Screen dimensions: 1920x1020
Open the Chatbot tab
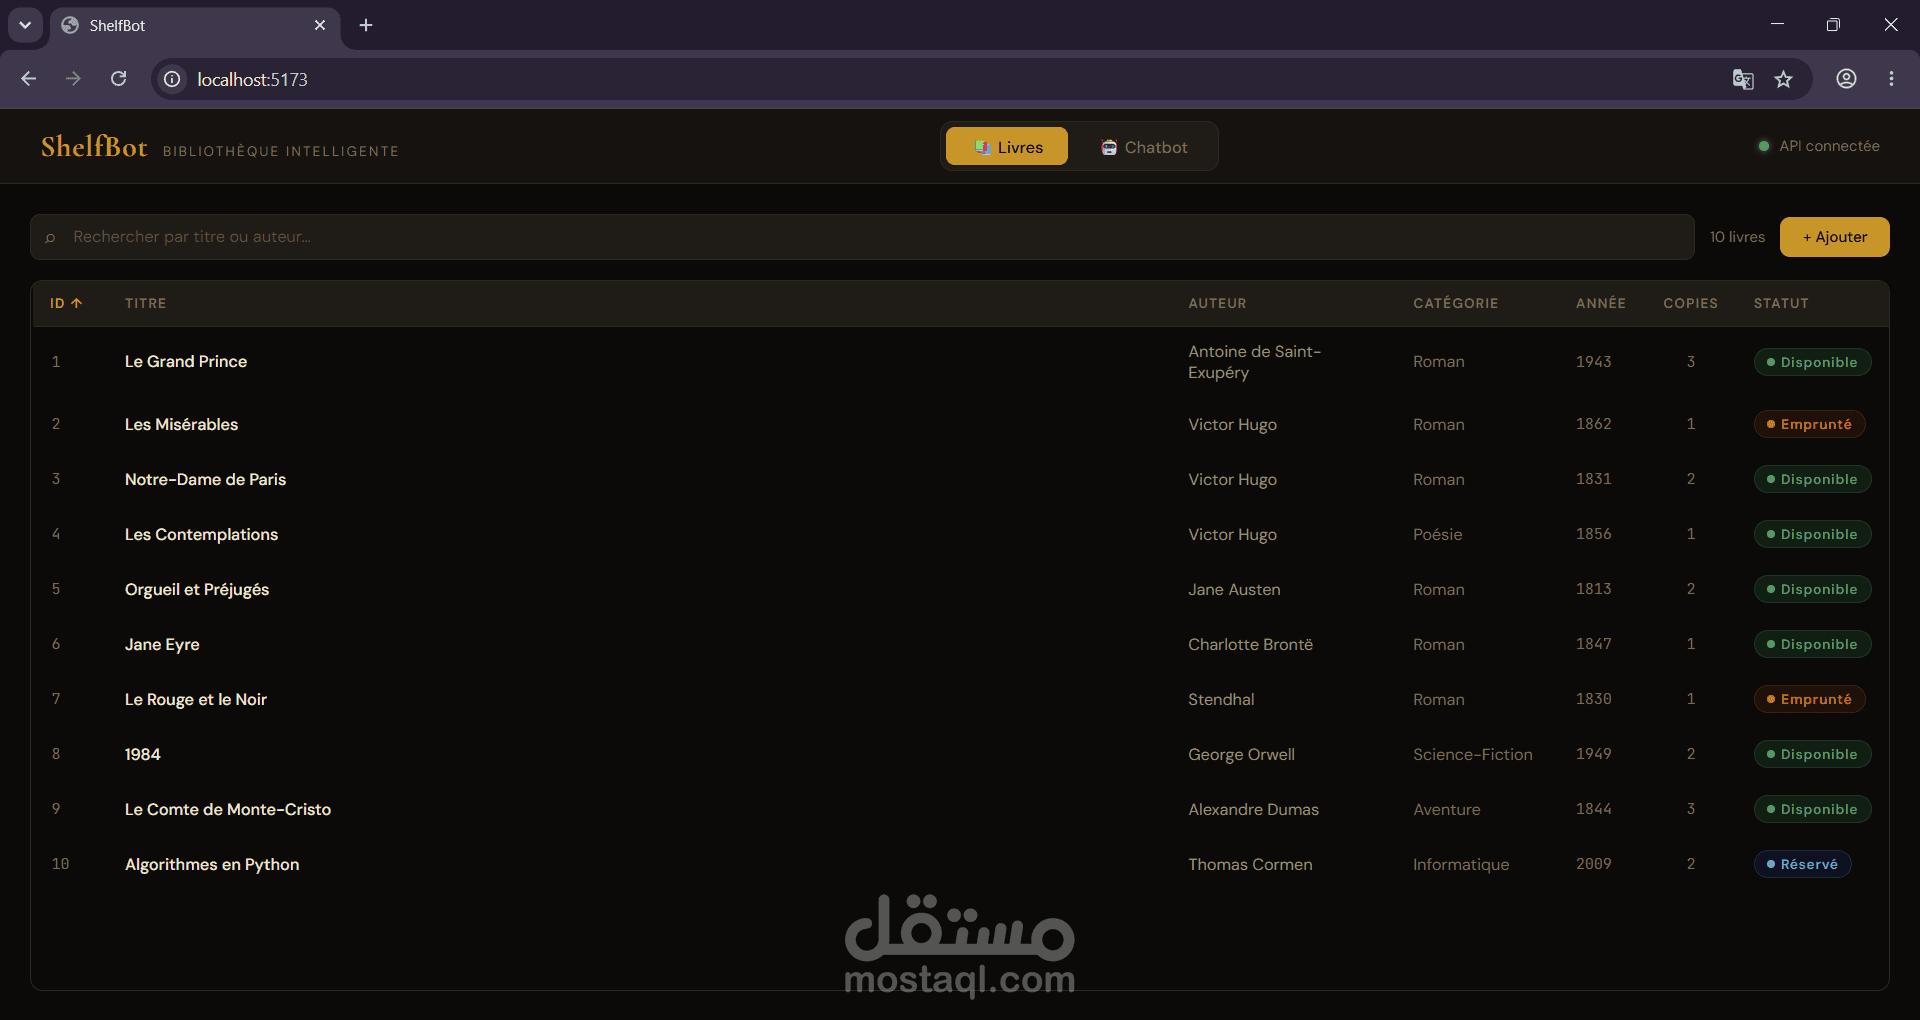click(x=1144, y=147)
